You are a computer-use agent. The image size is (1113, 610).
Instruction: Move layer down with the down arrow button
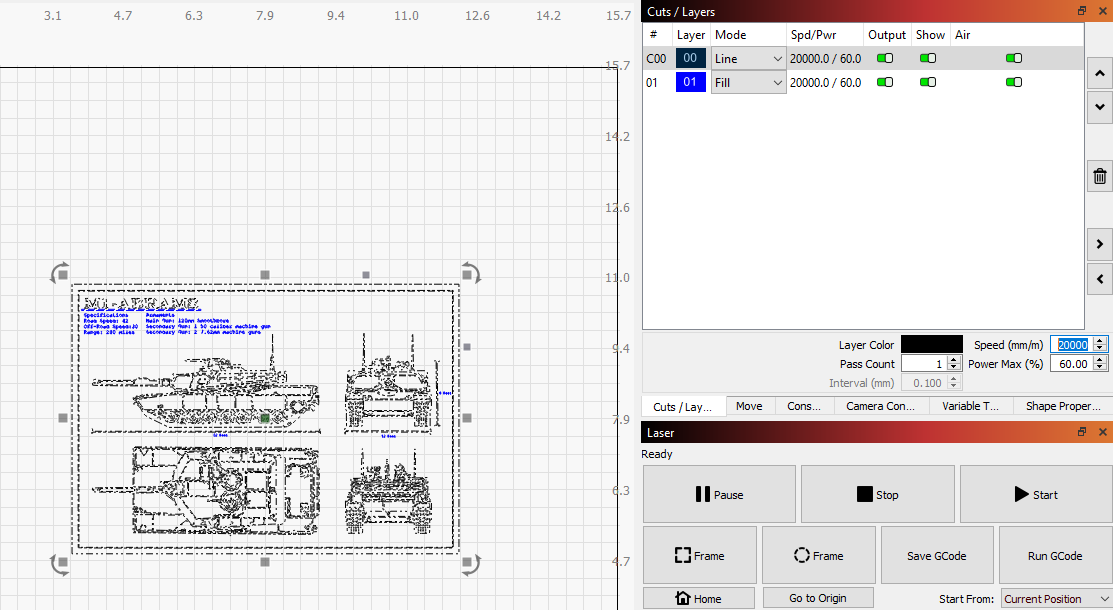(1099, 106)
